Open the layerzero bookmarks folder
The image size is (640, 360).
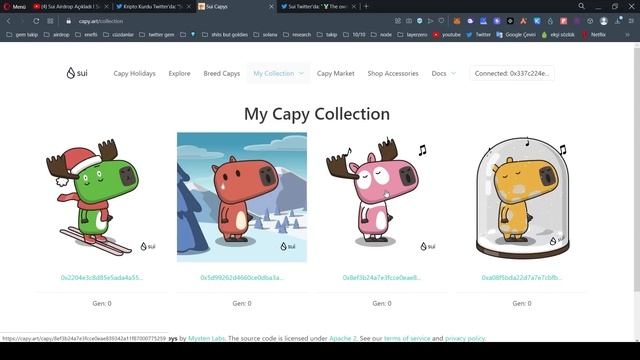[x=412, y=35]
